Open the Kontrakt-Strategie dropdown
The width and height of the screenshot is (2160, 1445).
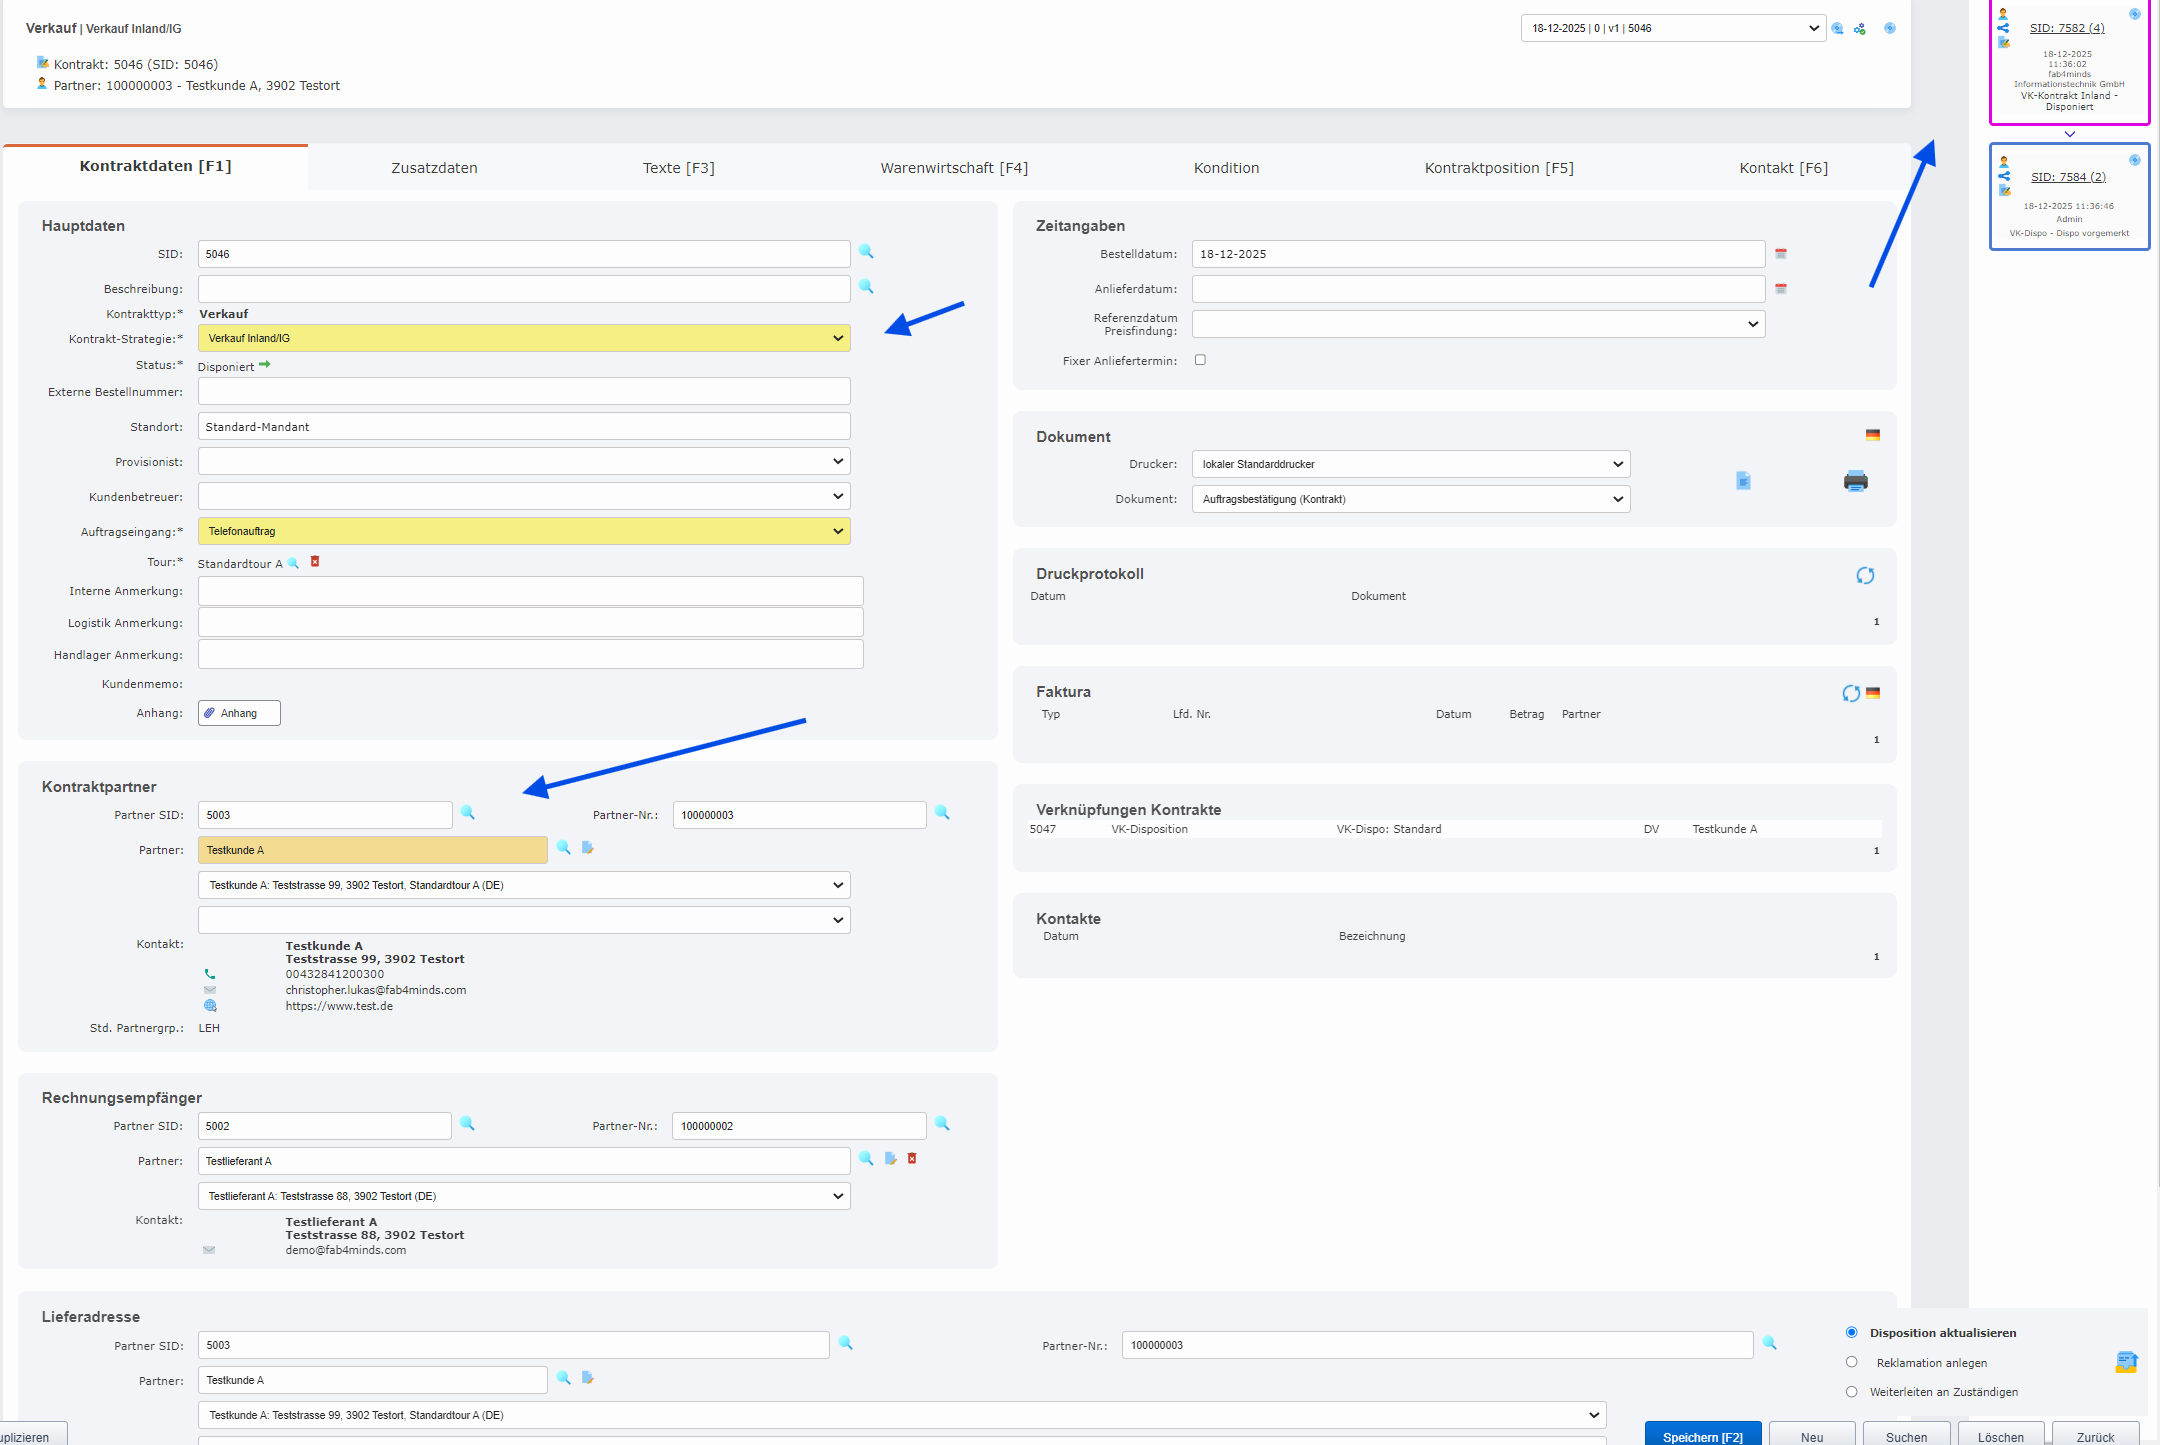[x=524, y=338]
